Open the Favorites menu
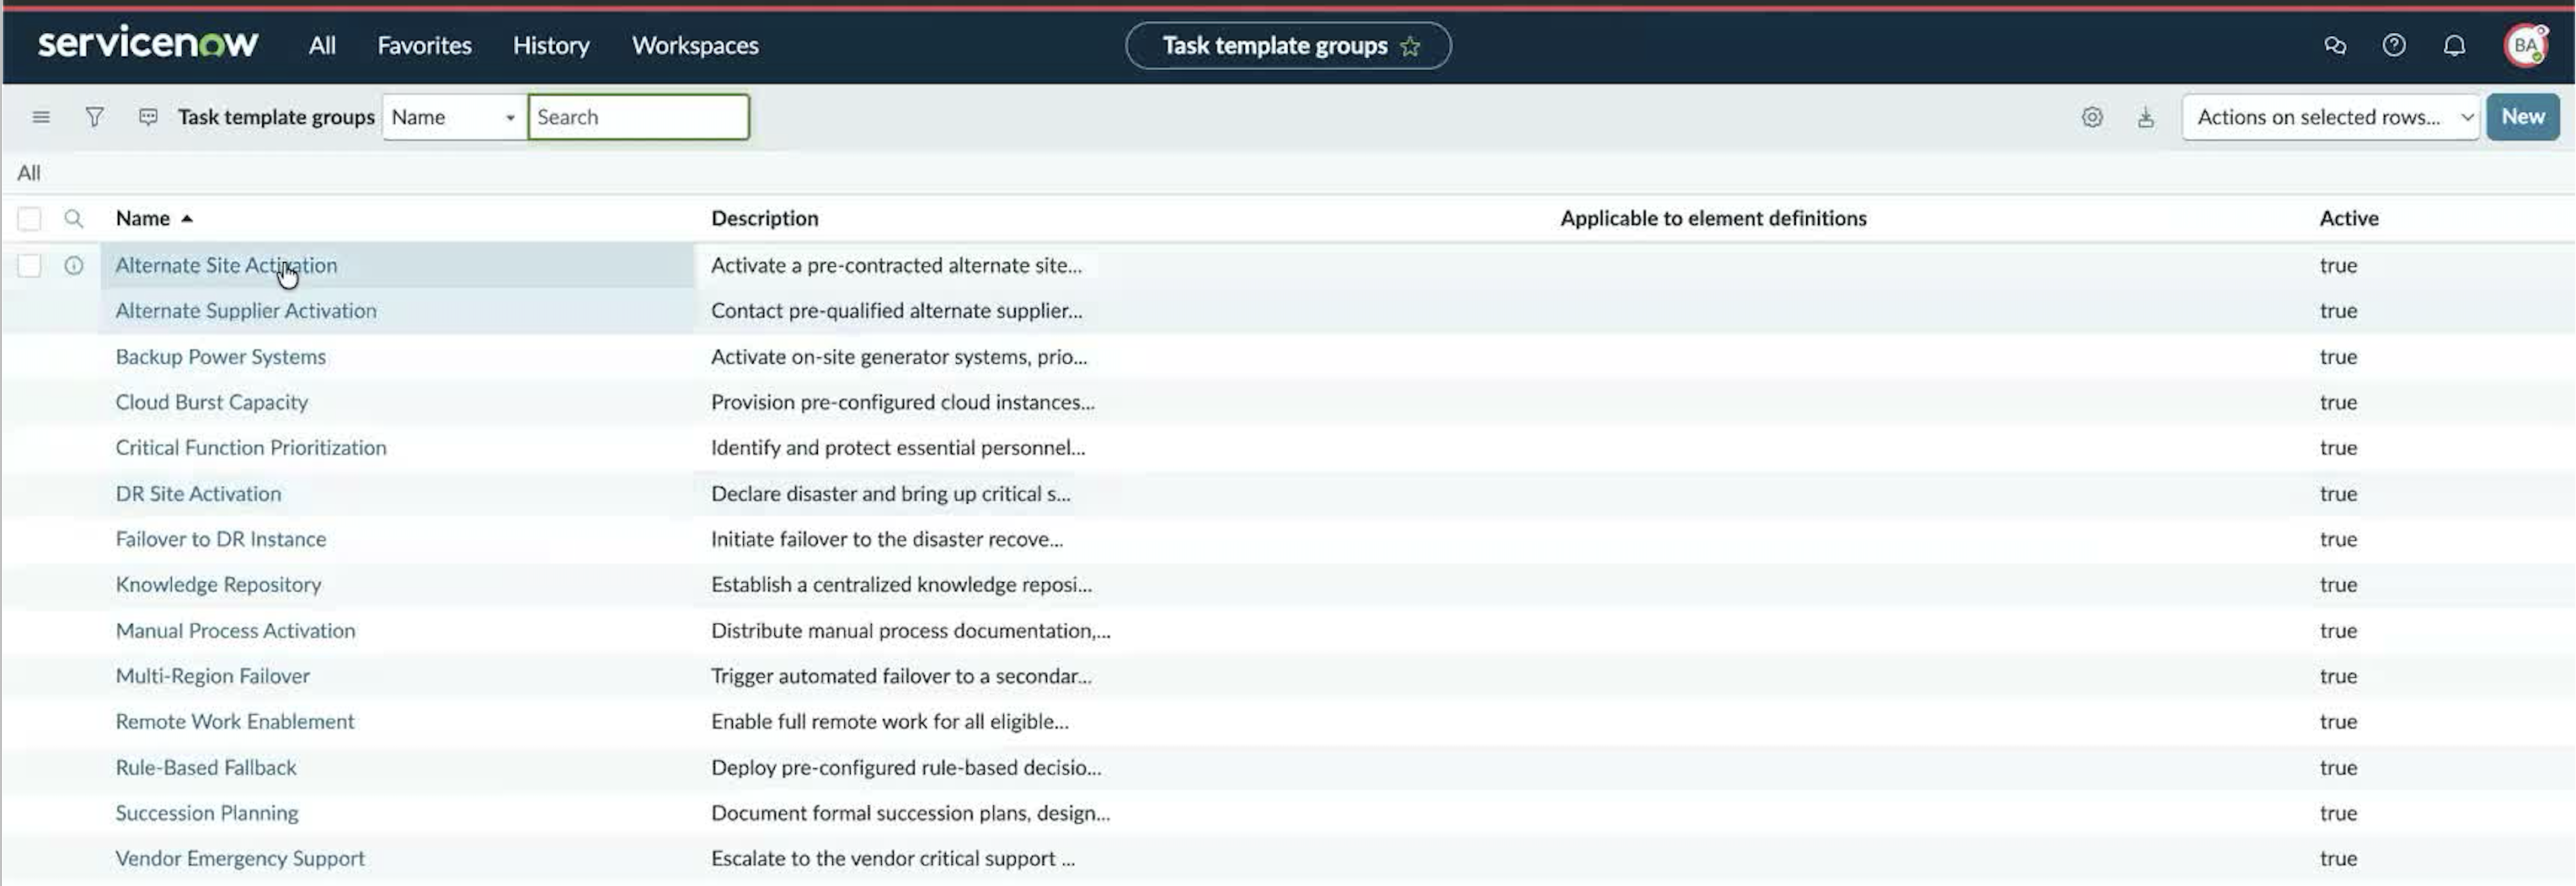Viewport: 2576px width, 886px height. pos(424,45)
